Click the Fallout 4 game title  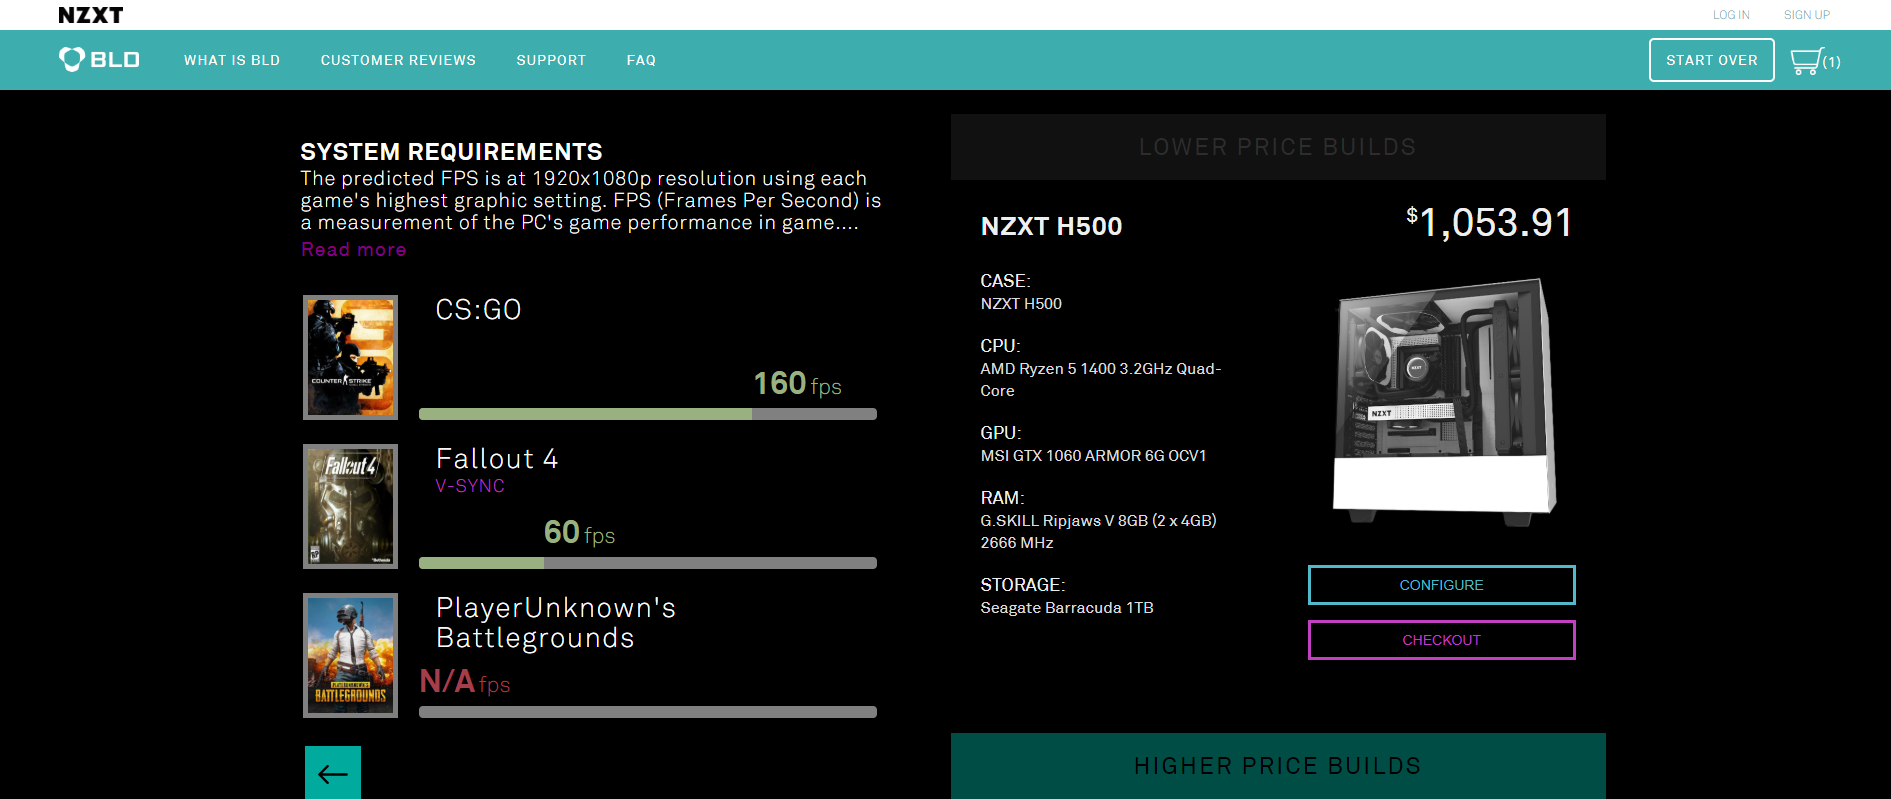pos(497,459)
